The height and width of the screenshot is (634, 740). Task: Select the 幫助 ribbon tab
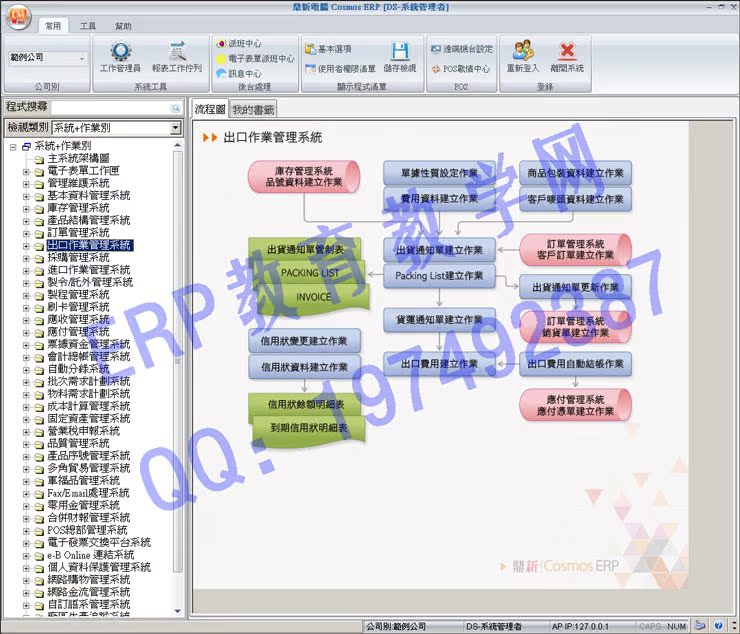(x=123, y=26)
